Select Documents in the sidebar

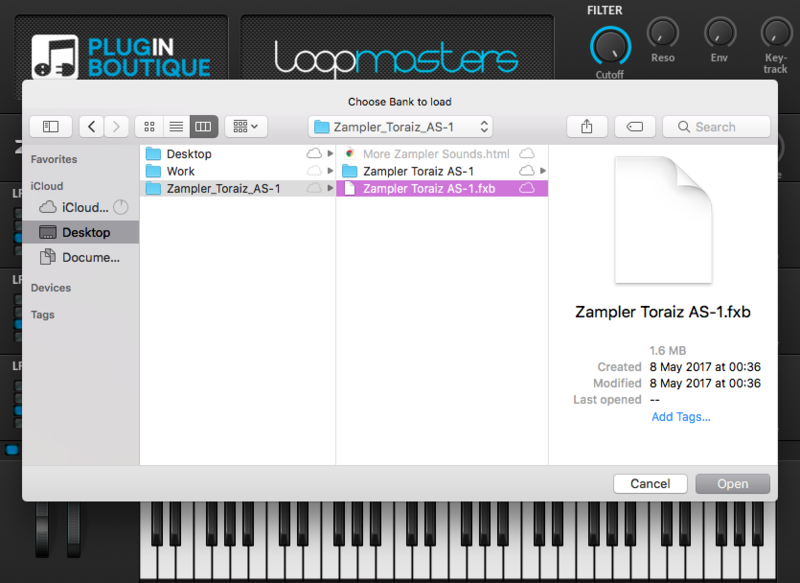tap(80, 258)
